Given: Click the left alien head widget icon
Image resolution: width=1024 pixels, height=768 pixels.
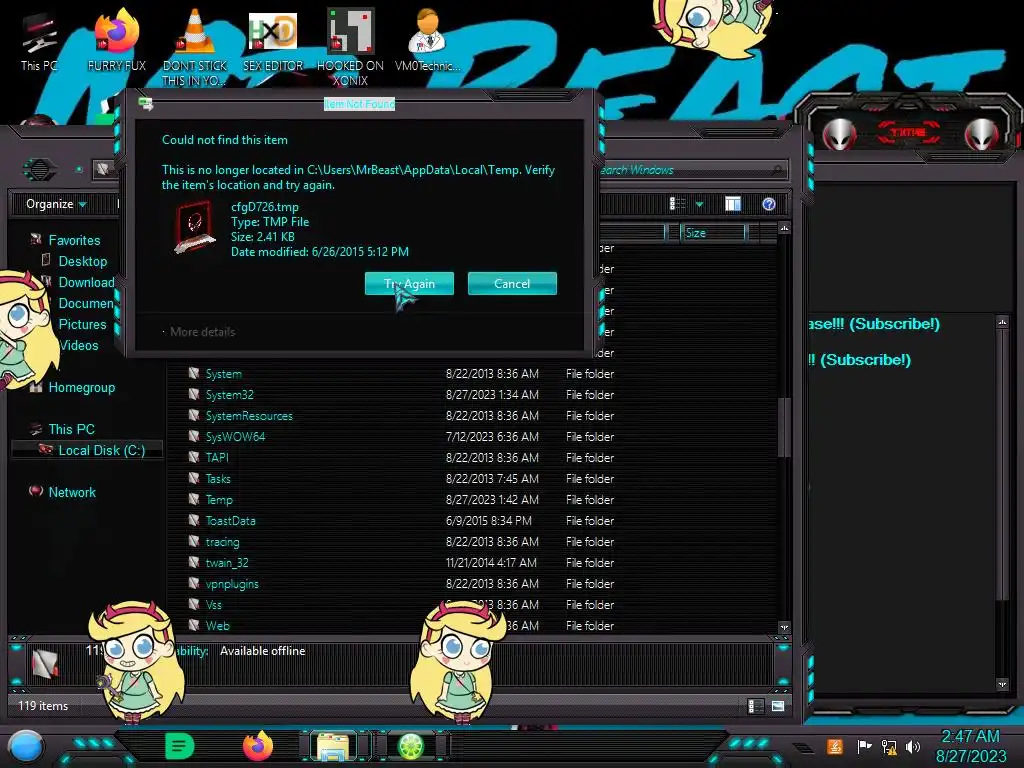Looking at the screenshot, I should (839, 135).
